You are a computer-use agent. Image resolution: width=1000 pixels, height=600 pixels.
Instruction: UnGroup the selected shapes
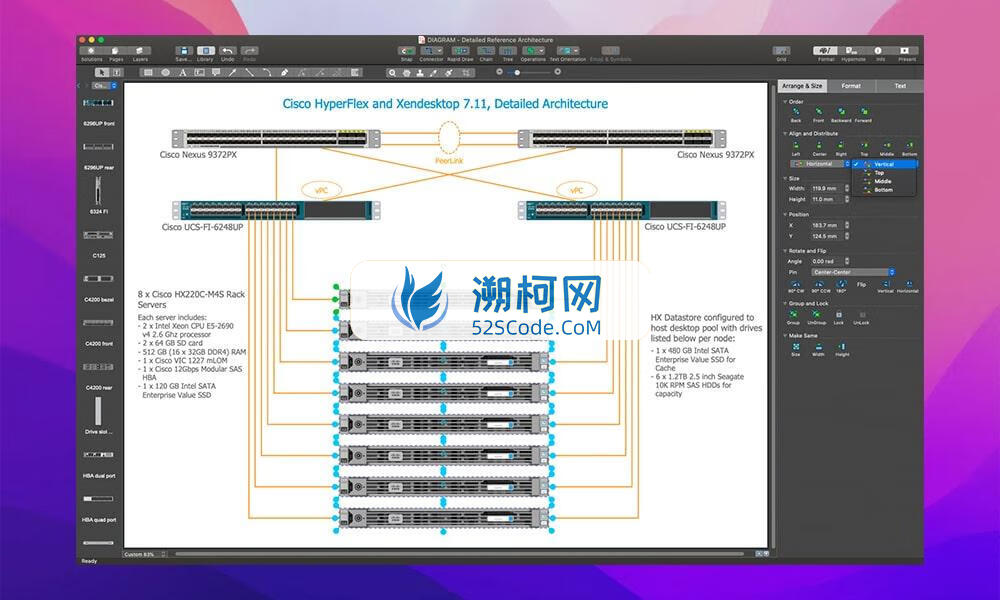pos(816,315)
